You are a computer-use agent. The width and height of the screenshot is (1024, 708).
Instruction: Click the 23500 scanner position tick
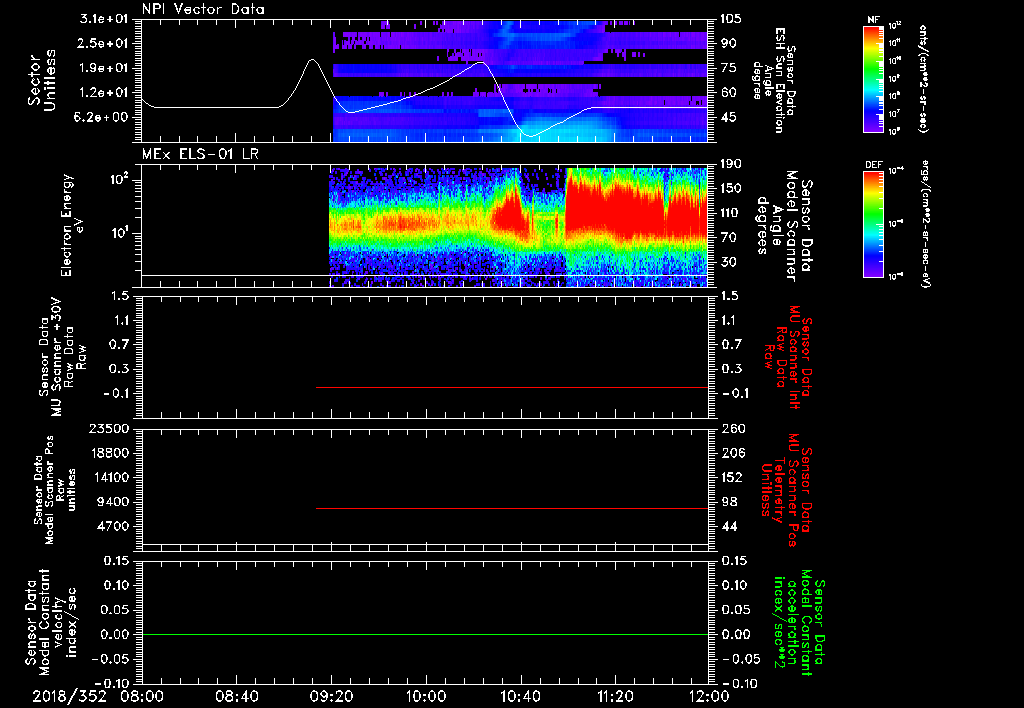[110, 429]
